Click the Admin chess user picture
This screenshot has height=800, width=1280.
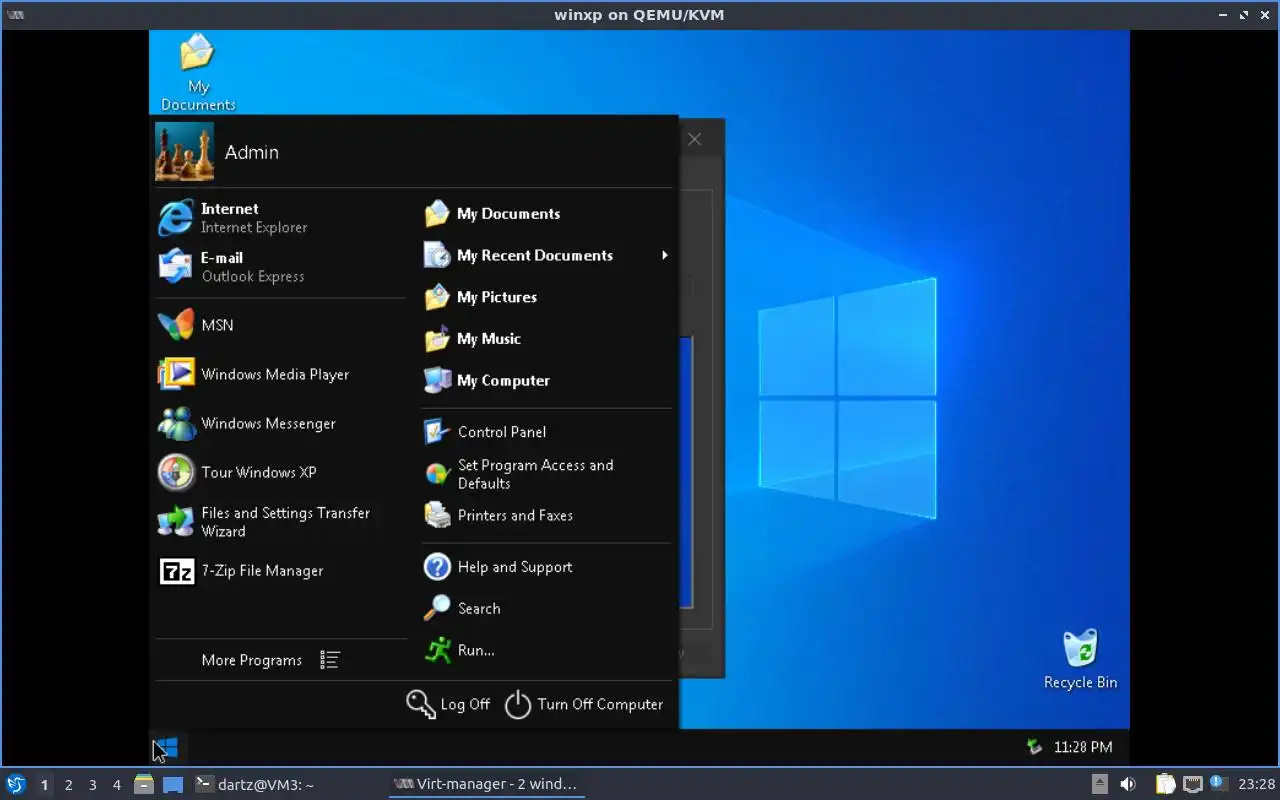pos(185,152)
